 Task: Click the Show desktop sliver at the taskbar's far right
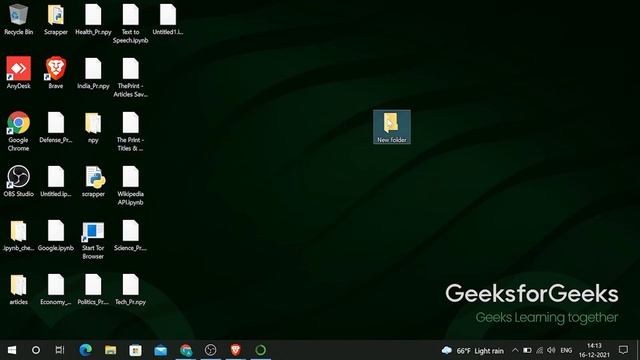638,350
